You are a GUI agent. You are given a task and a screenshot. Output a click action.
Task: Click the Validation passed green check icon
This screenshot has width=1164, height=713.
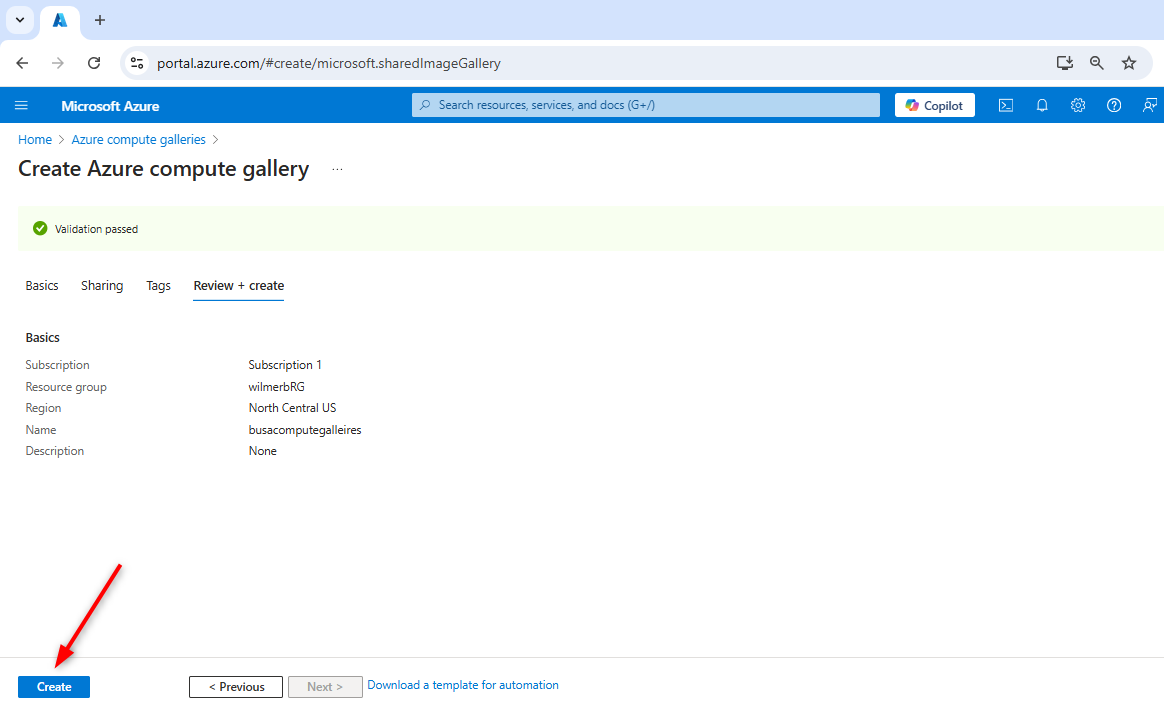40,229
